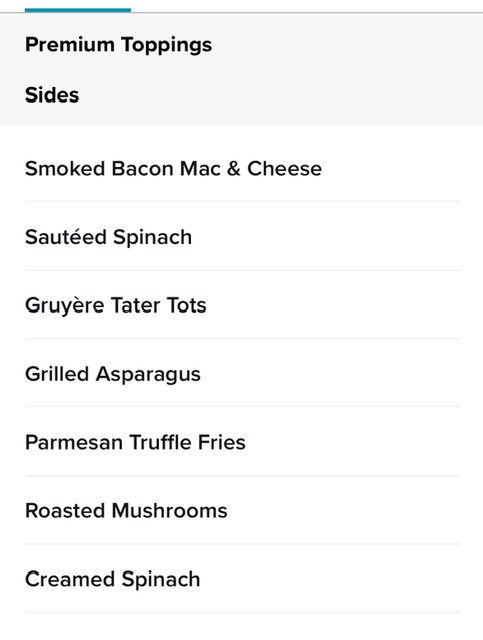Pick Gruyère Tater Tots from Sides
Image resolution: width=483 pixels, height=640 pixels.
click(243, 305)
